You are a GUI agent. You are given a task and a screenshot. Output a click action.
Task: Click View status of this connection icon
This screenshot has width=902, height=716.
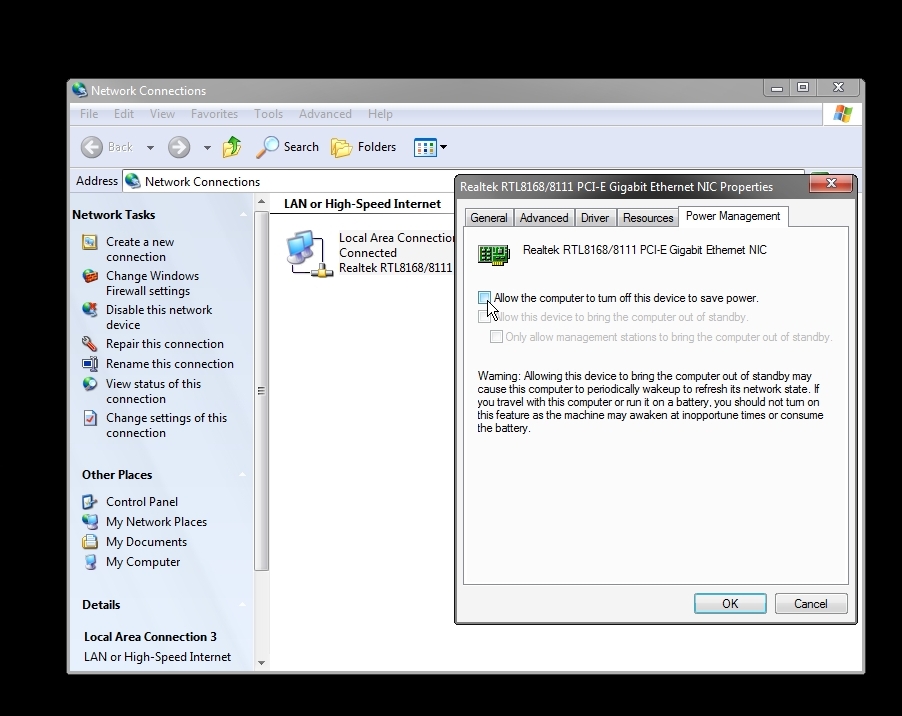point(90,384)
